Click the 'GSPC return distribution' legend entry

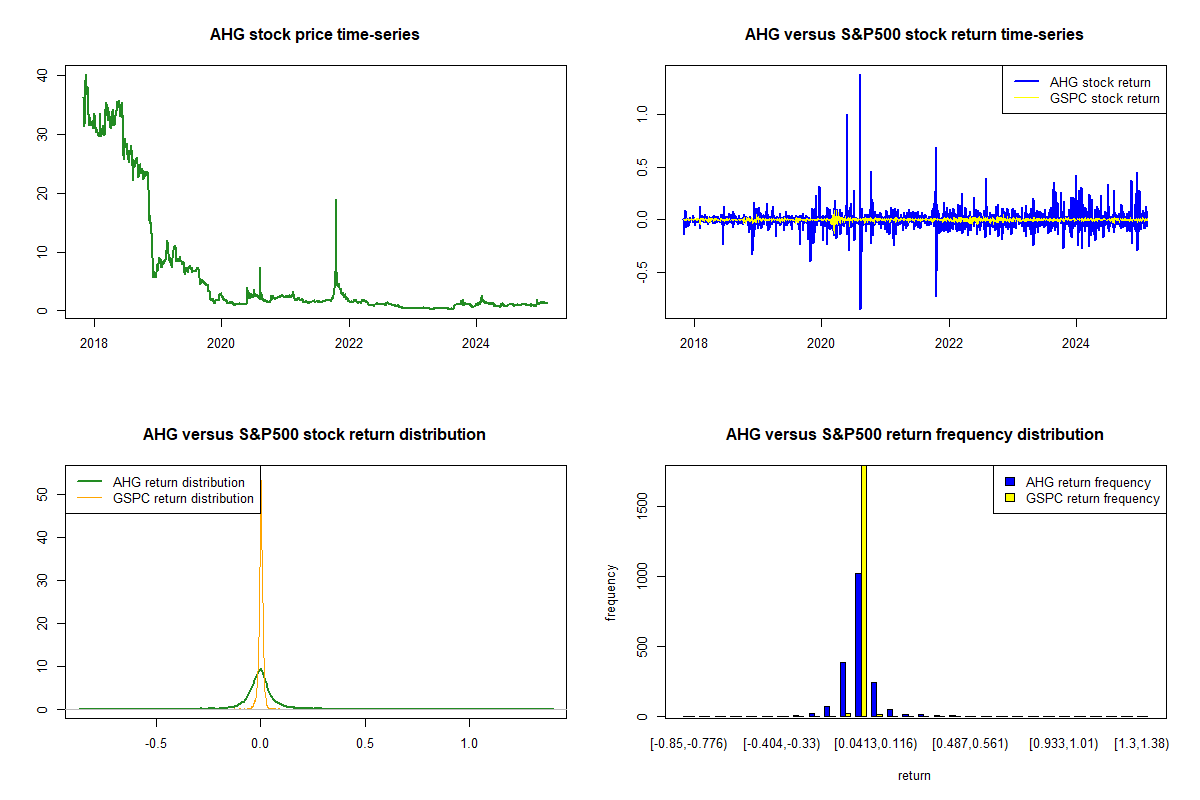coord(184,498)
